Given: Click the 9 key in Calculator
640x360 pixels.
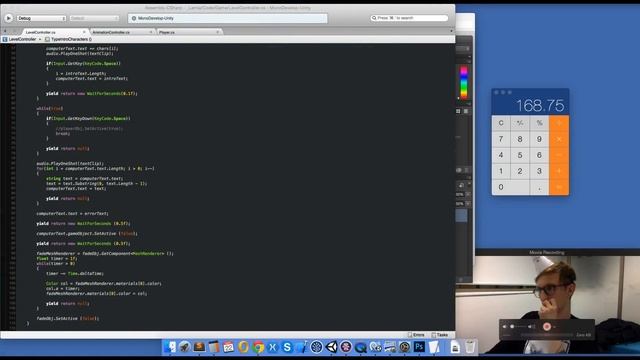Looking at the screenshot, I should [539, 139].
